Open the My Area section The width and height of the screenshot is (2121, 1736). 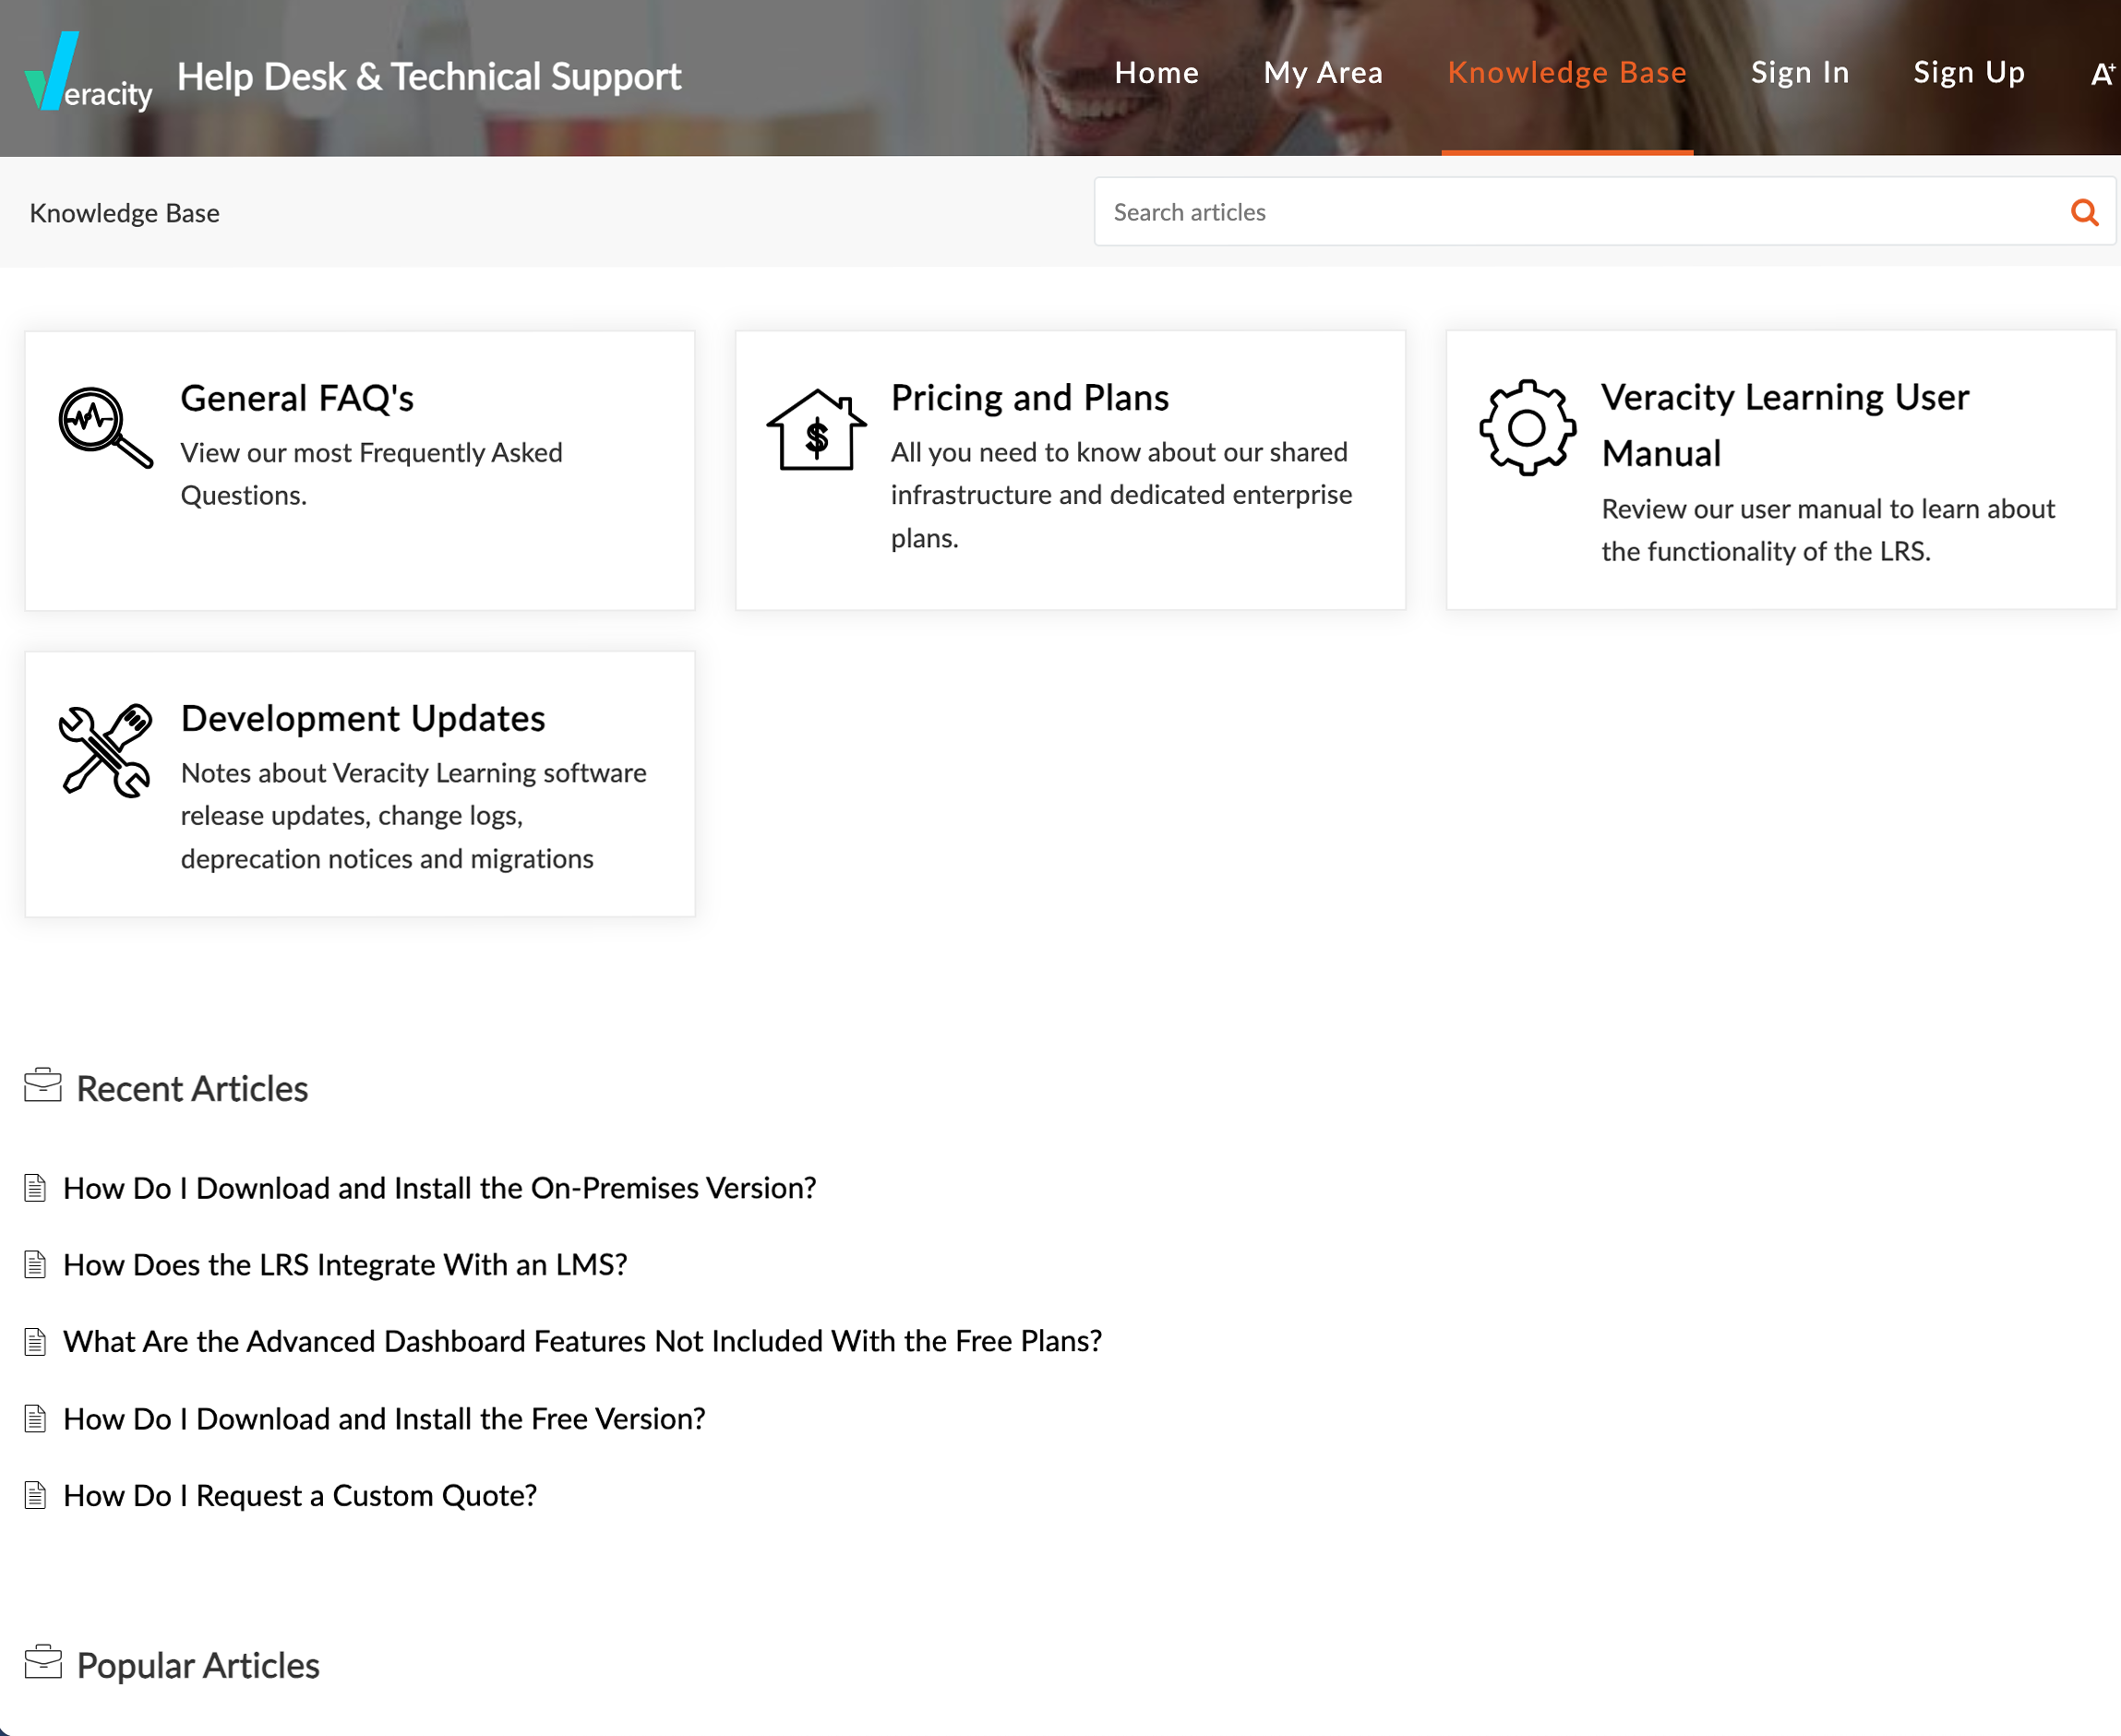1322,73
